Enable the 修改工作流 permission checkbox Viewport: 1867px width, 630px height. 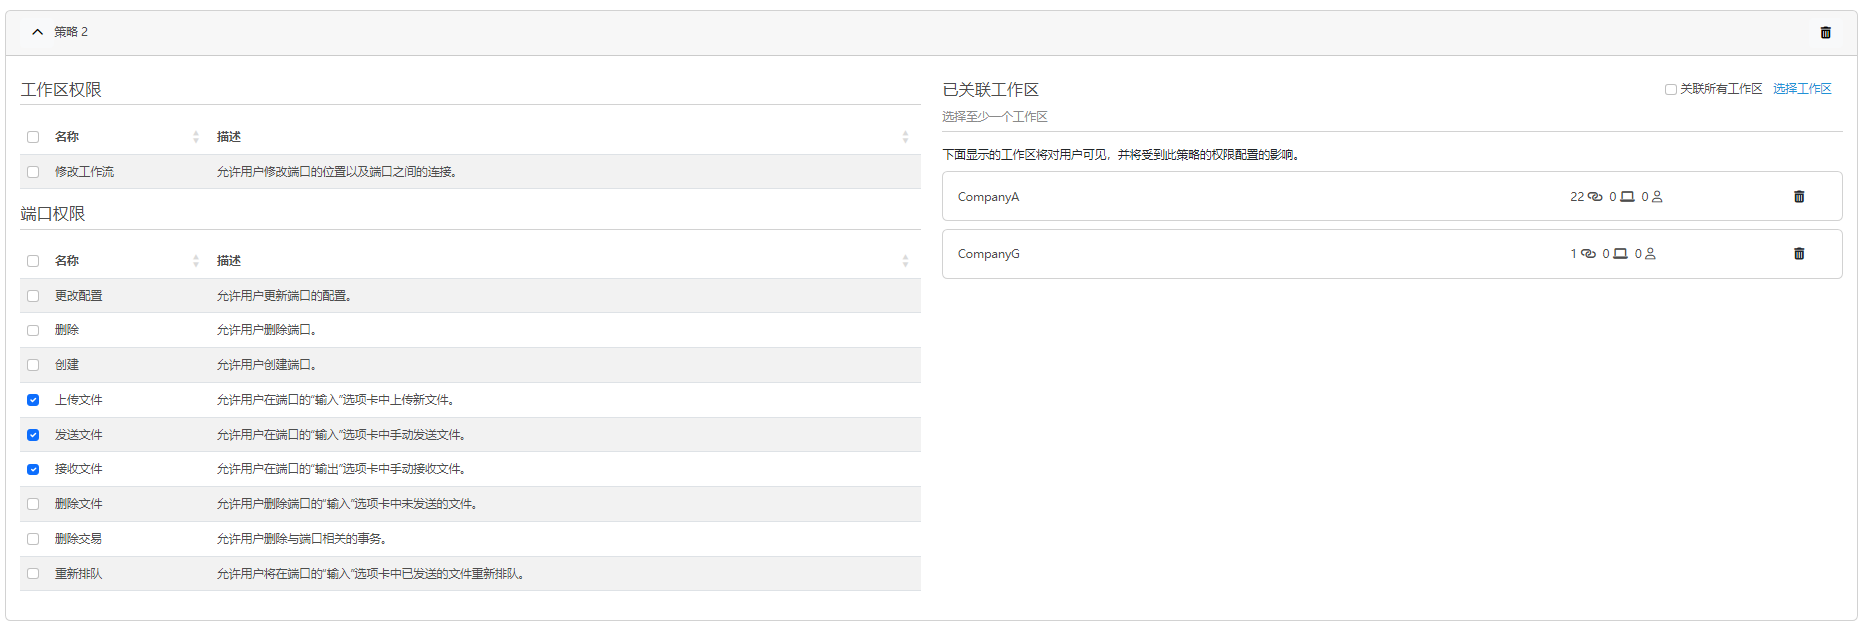pos(33,172)
